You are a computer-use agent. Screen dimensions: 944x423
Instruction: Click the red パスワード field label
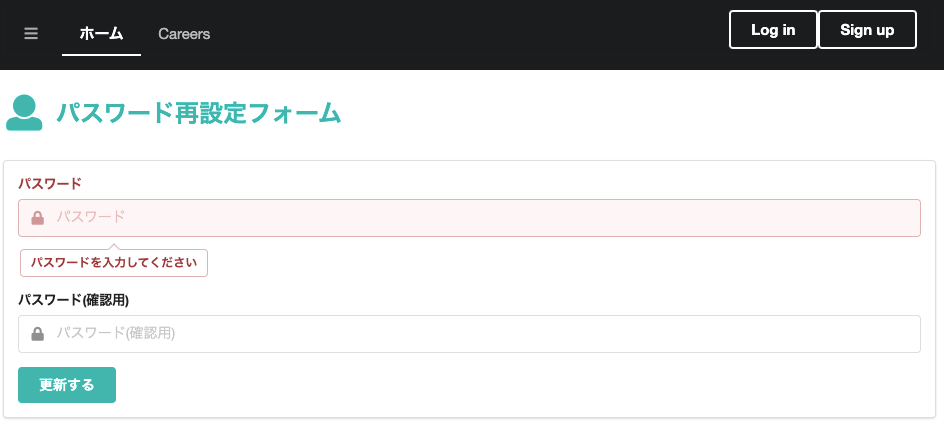point(50,184)
